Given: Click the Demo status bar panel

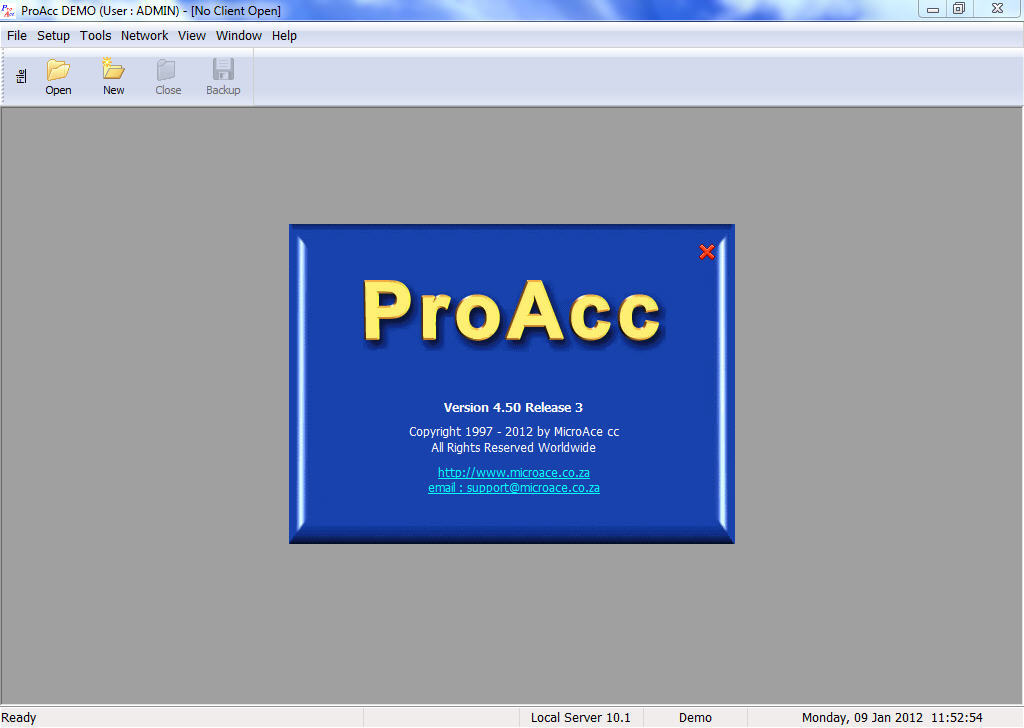Looking at the screenshot, I should 694,717.
